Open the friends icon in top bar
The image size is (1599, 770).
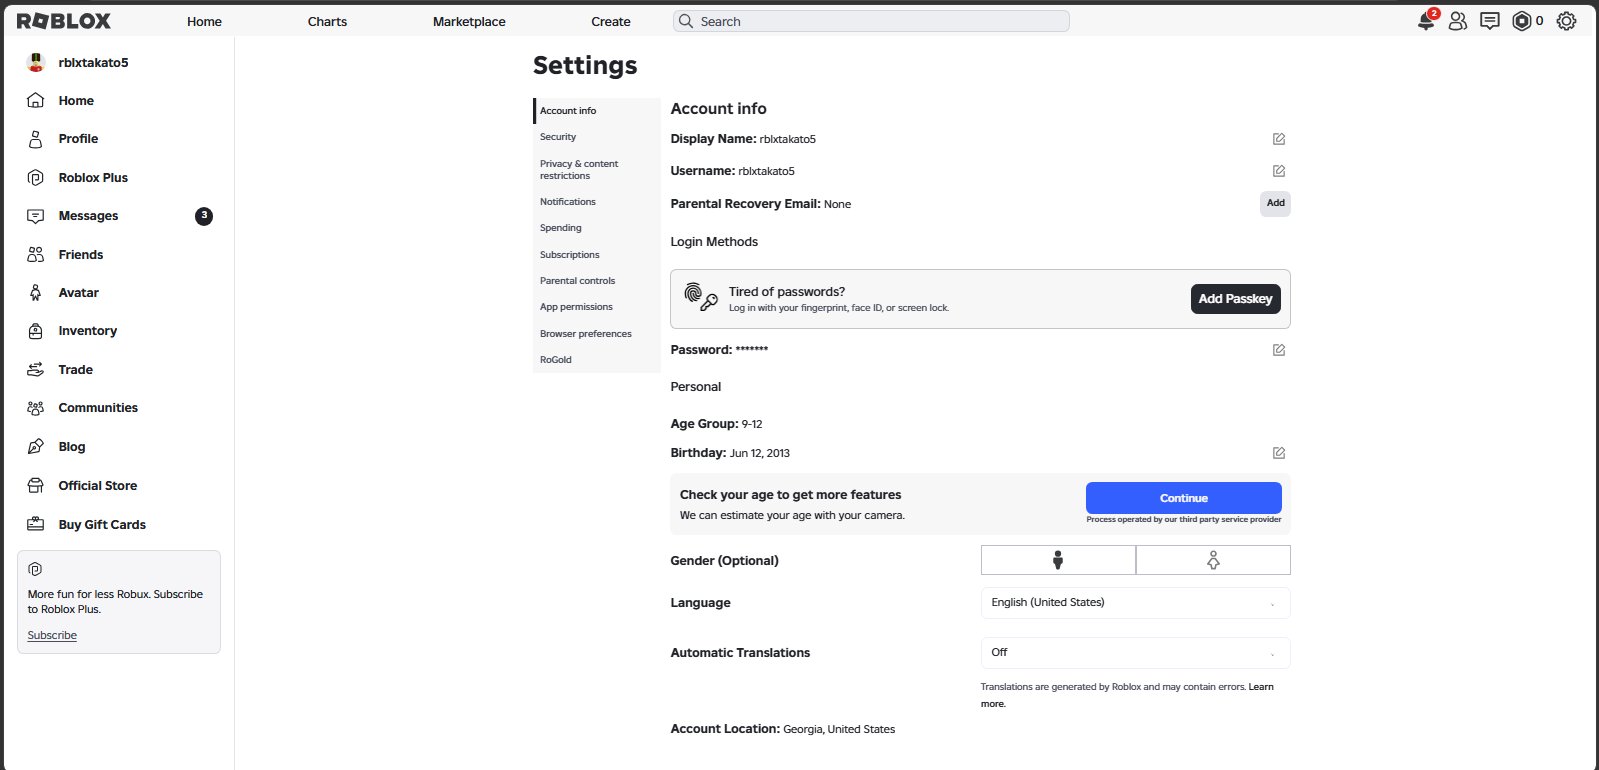[x=1458, y=21]
